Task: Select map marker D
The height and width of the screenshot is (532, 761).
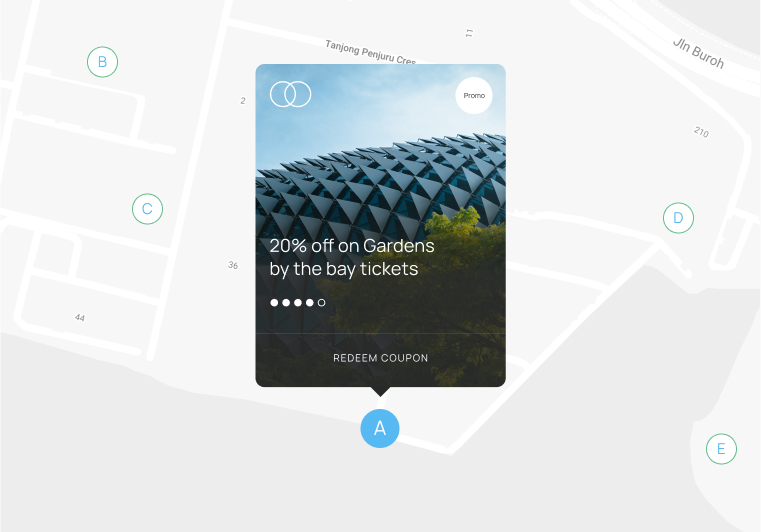Action: [x=678, y=218]
